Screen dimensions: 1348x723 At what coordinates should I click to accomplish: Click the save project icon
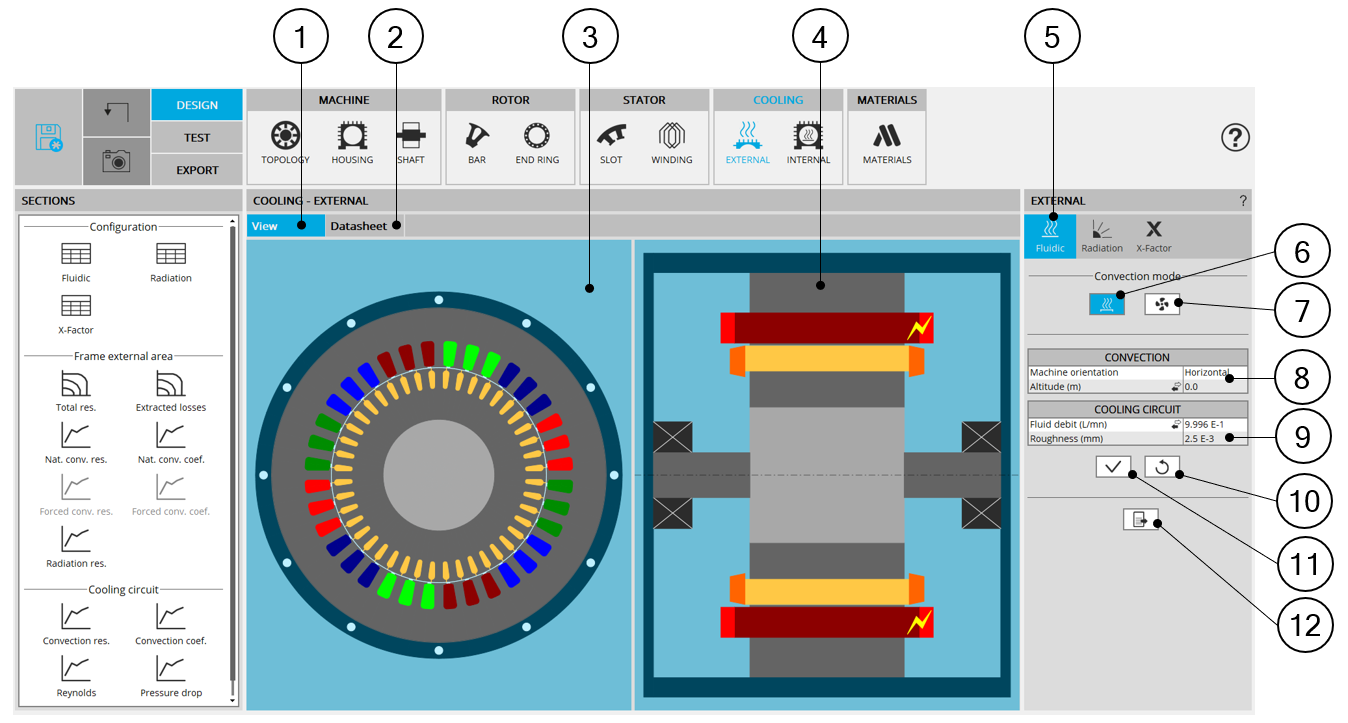[48, 137]
